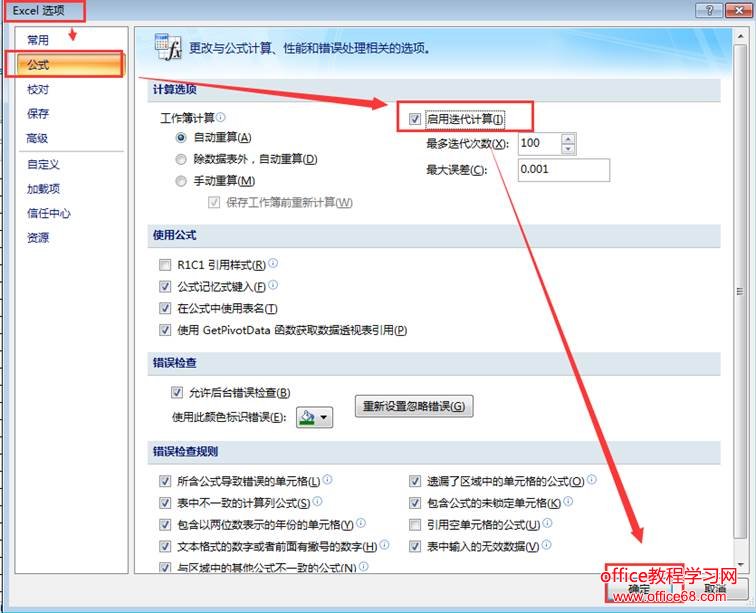Click scrollbar up arrow in options pane
Viewport: 756px width, 613px height.
coord(740,36)
